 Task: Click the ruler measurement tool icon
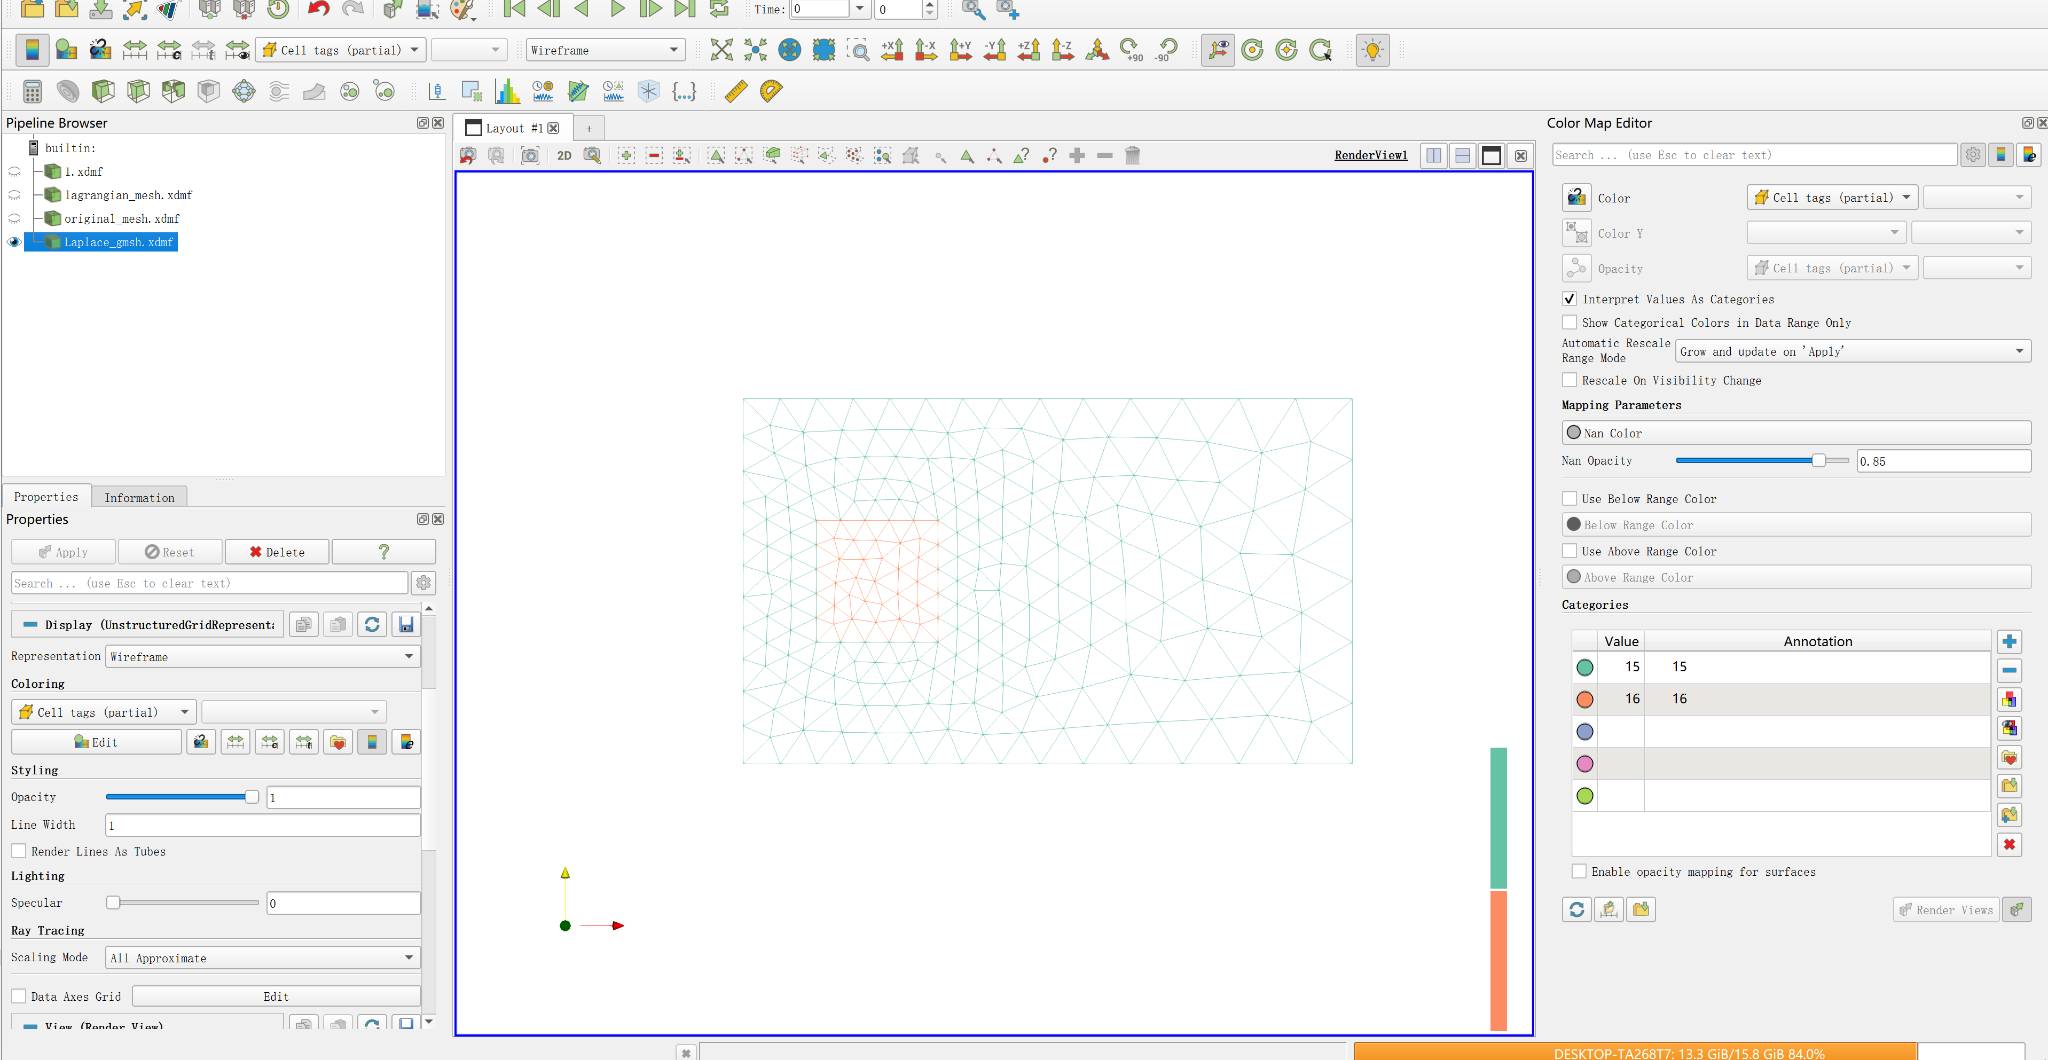point(736,92)
